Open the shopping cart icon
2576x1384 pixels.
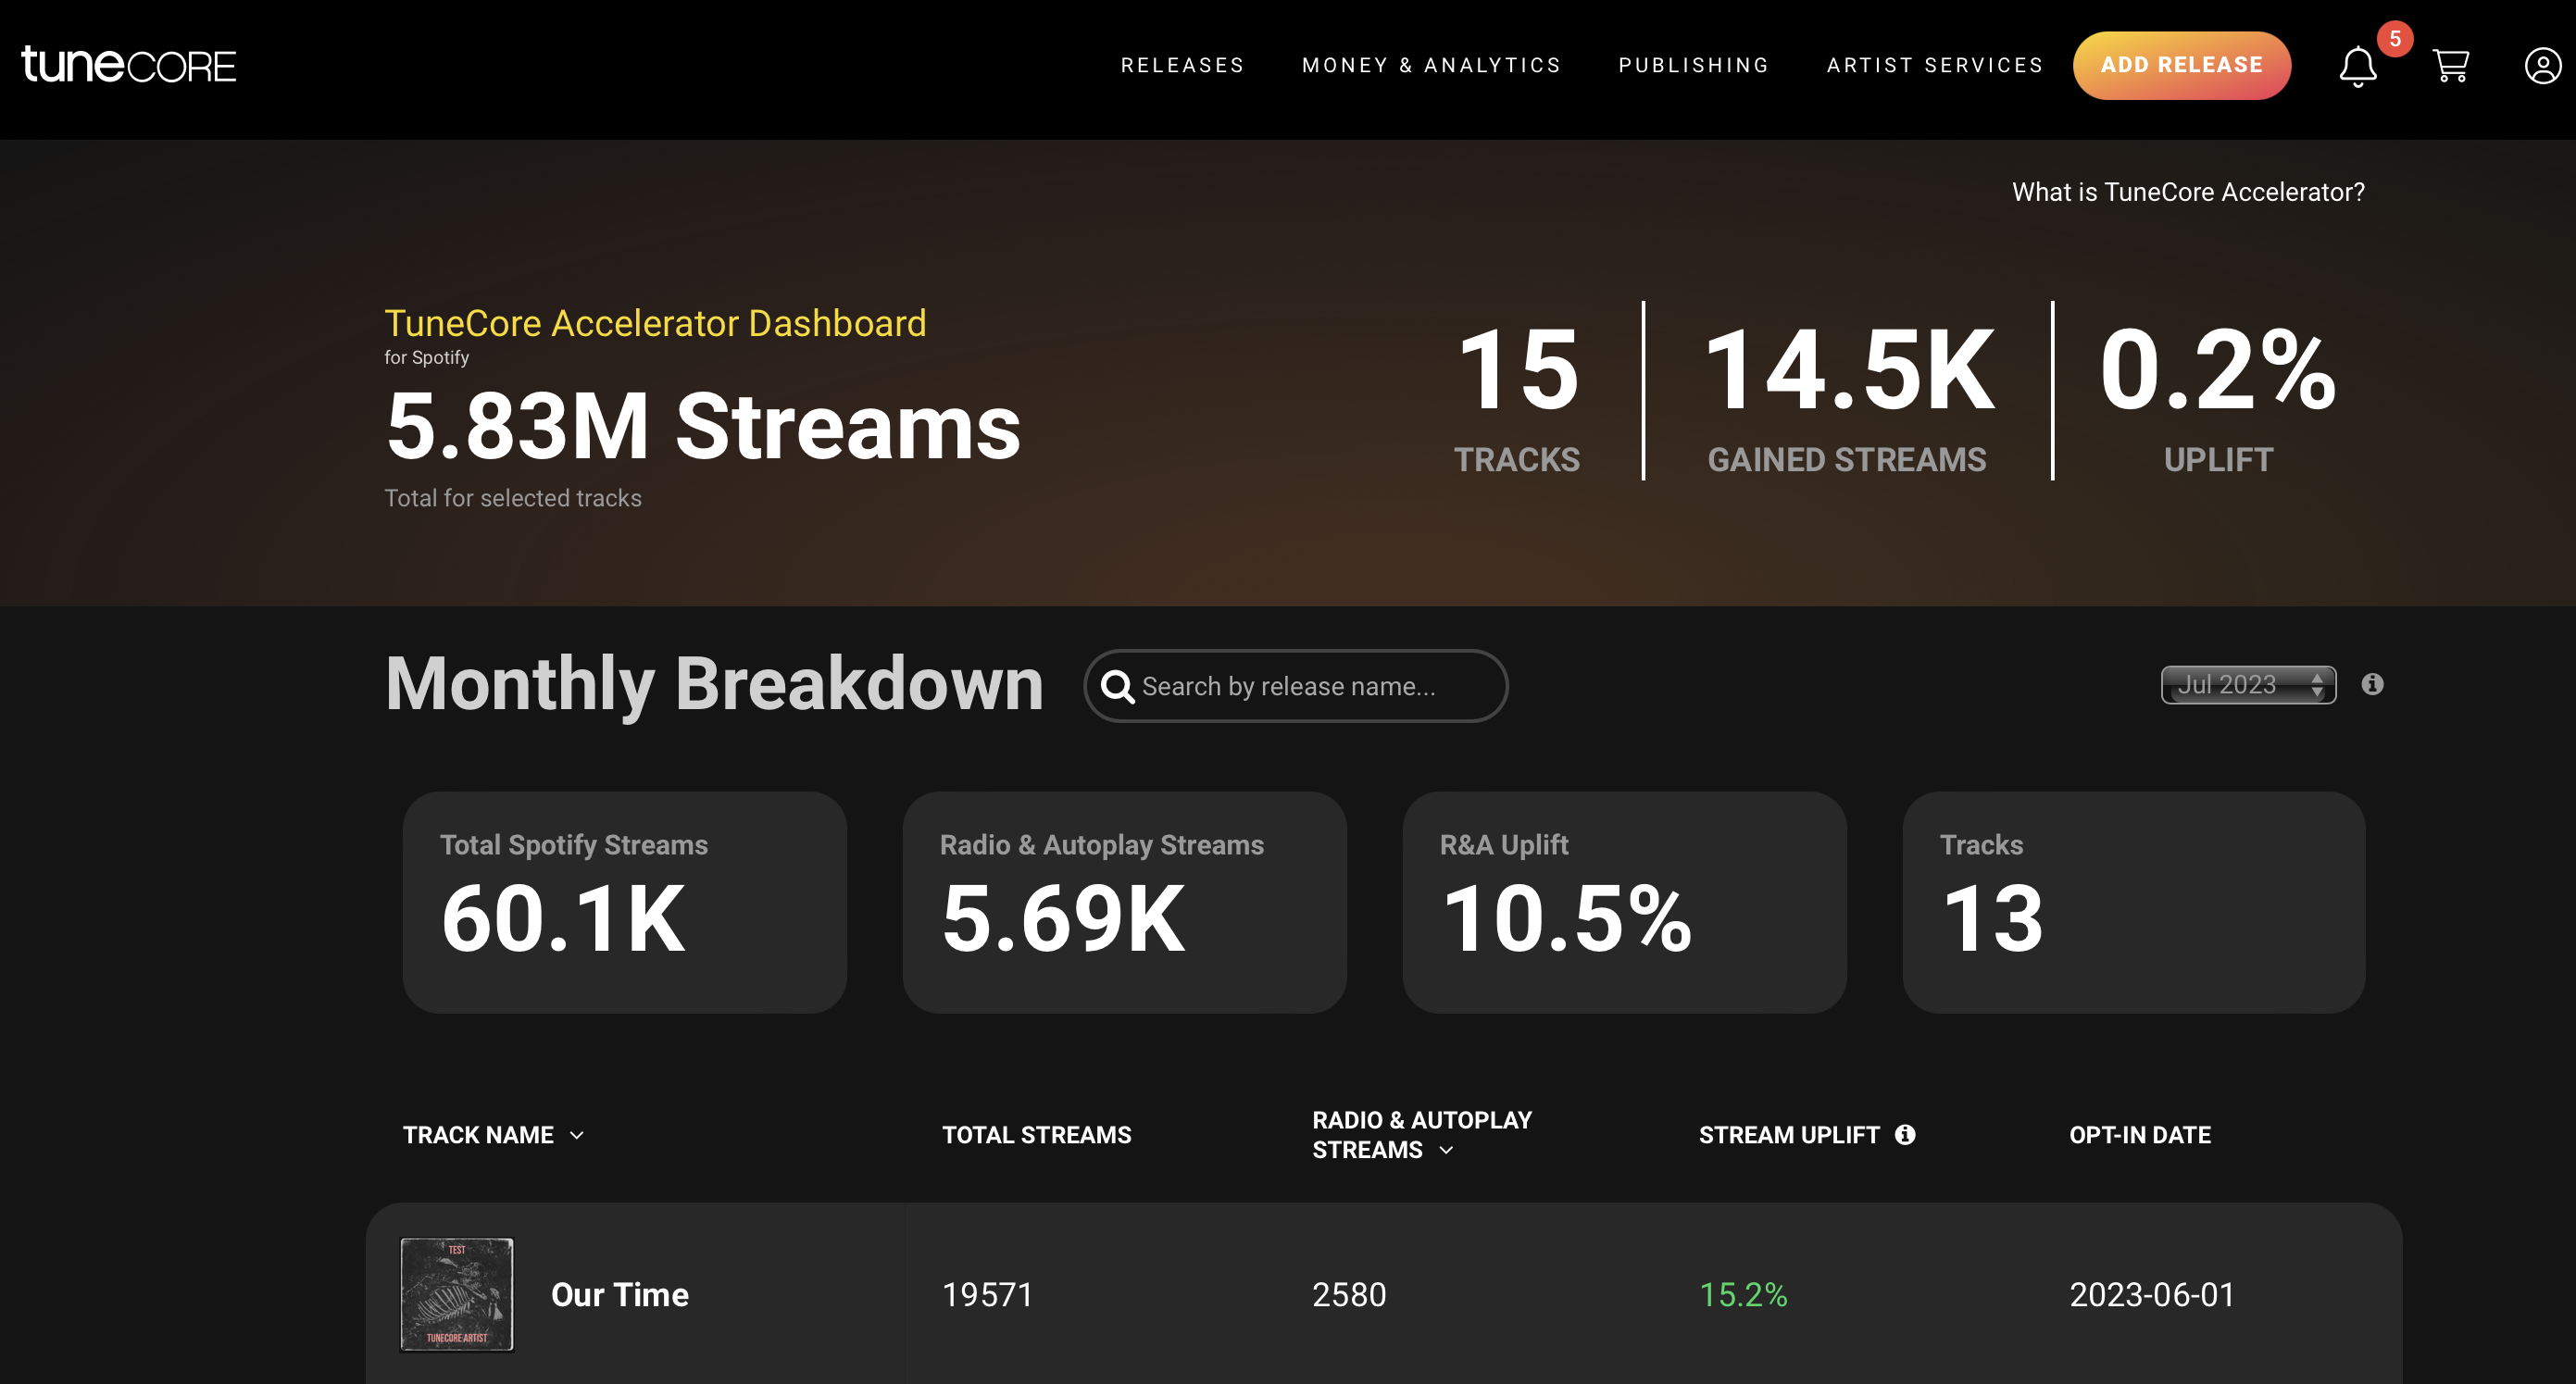[2450, 66]
